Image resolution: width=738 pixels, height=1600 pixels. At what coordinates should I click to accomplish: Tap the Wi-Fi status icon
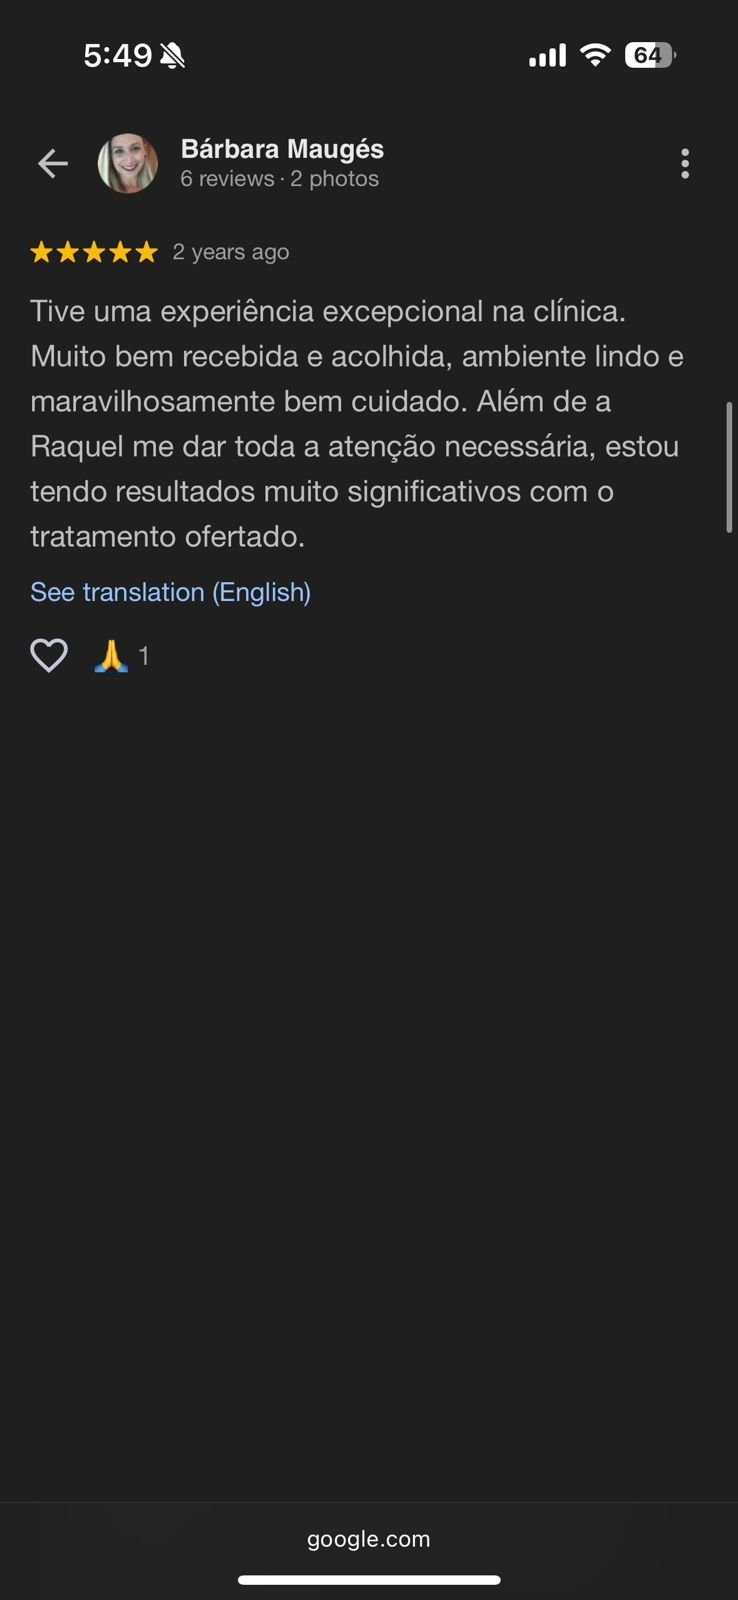[595, 55]
